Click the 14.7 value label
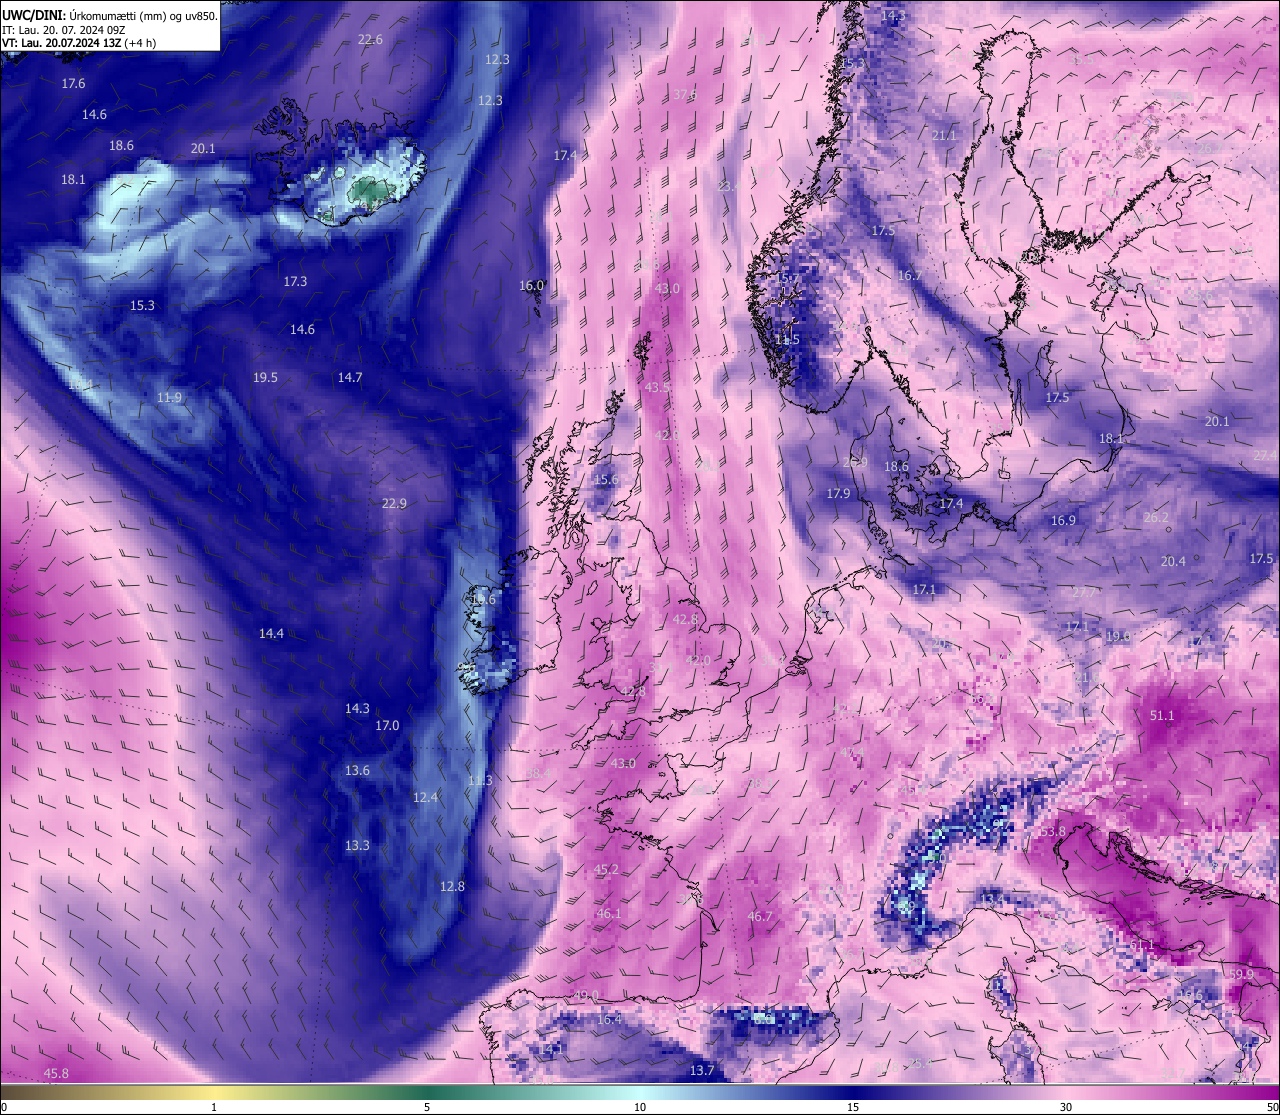Screen dimensions: 1280x1115 click(350, 378)
